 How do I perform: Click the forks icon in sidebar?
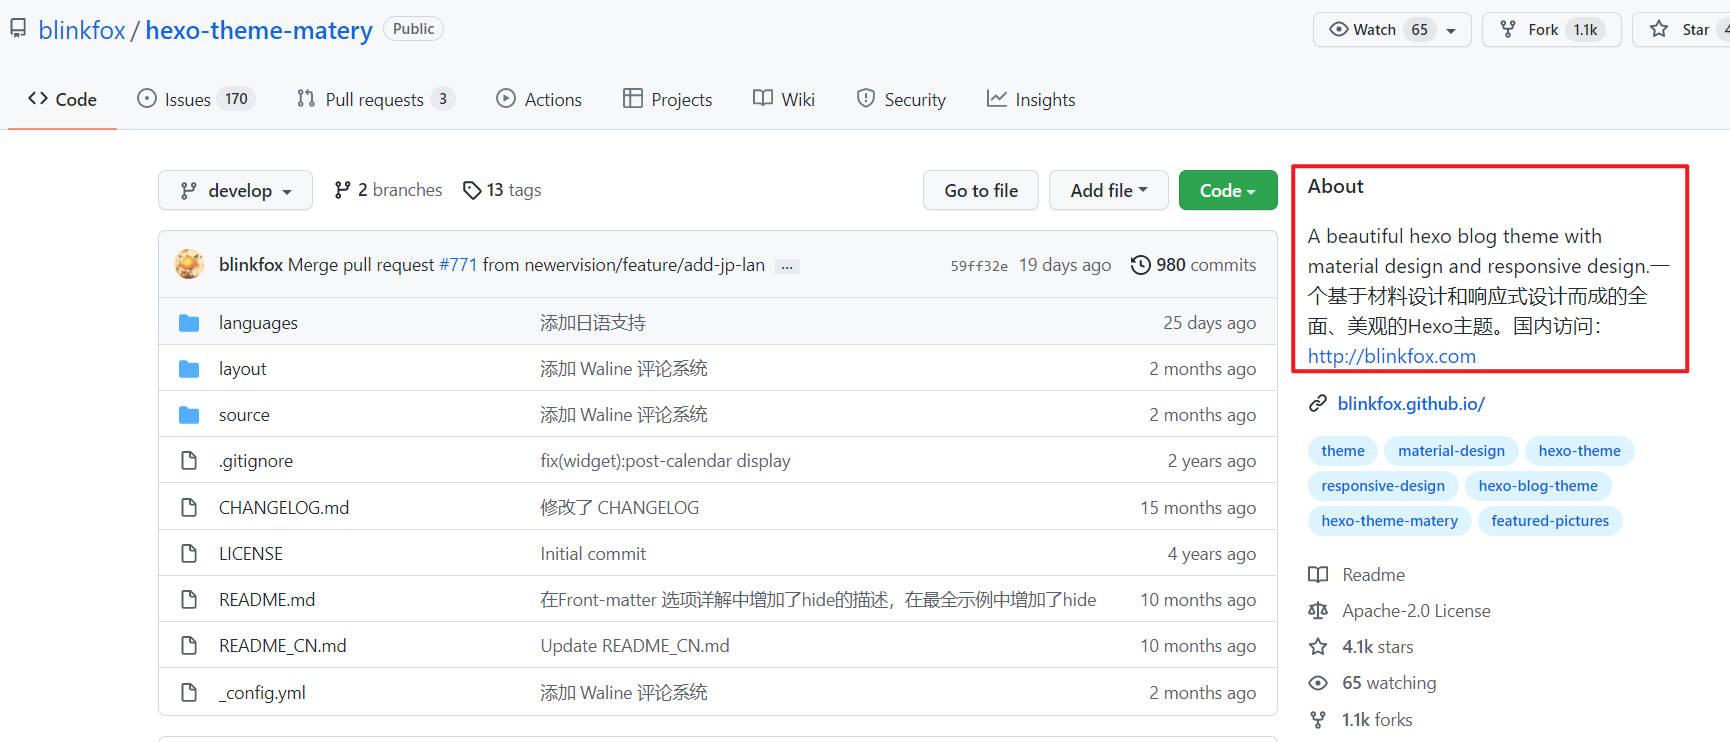1318,720
